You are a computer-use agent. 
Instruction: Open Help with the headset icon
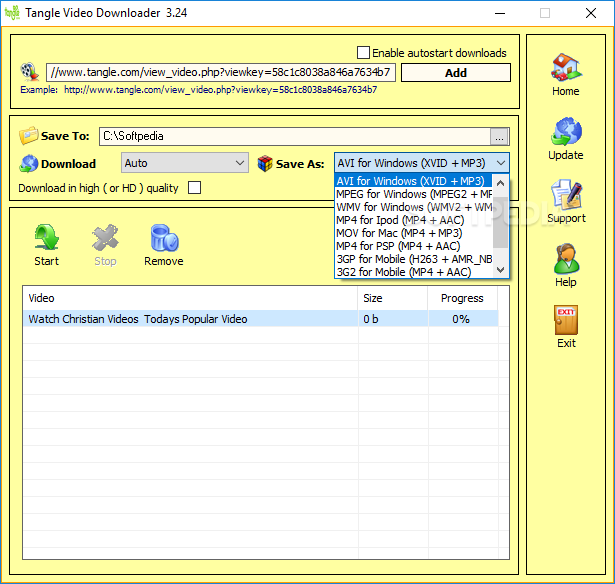click(x=566, y=259)
